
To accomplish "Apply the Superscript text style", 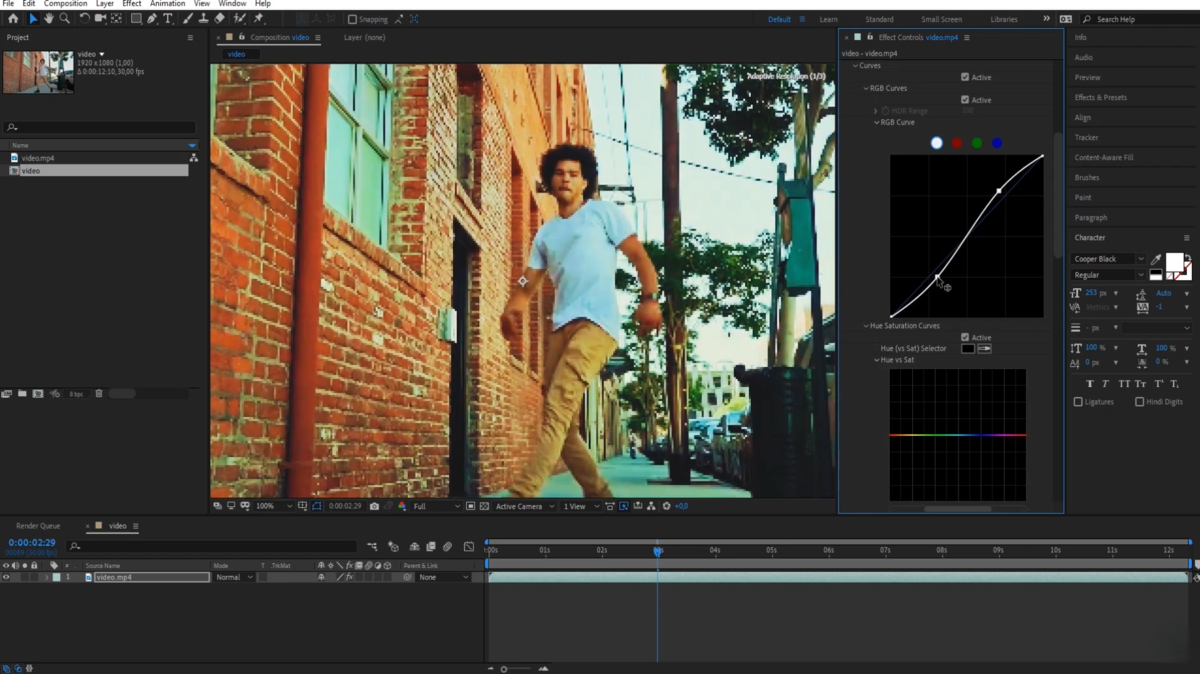I will tap(1158, 384).
